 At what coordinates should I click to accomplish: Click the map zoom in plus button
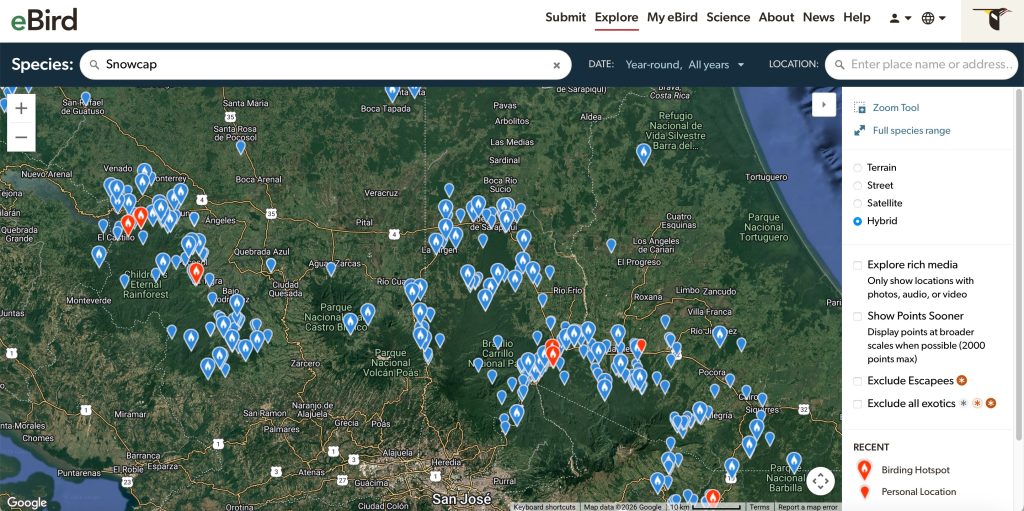(x=21, y=108)
